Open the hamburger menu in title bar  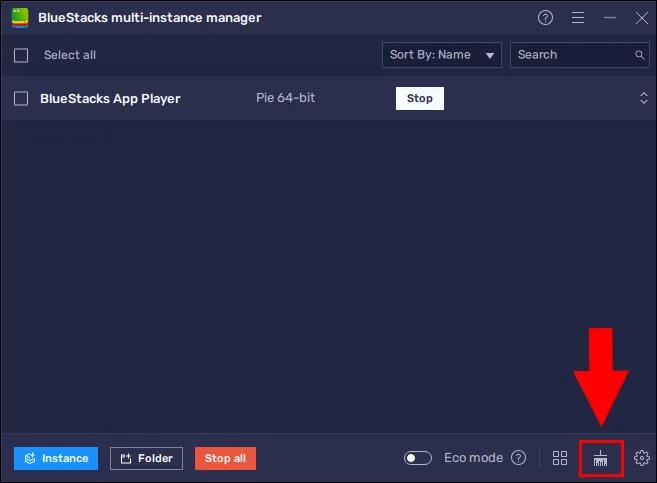[578, 18]
